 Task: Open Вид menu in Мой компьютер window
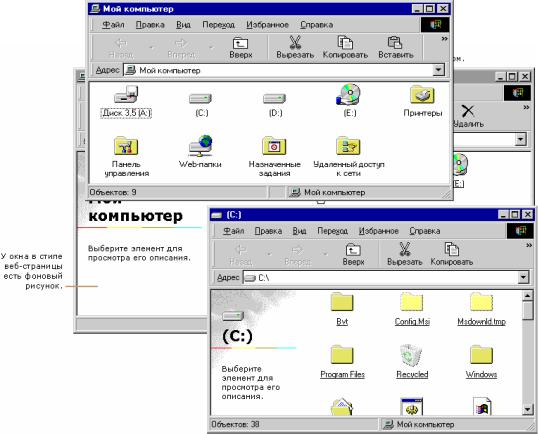click(183, 25)
